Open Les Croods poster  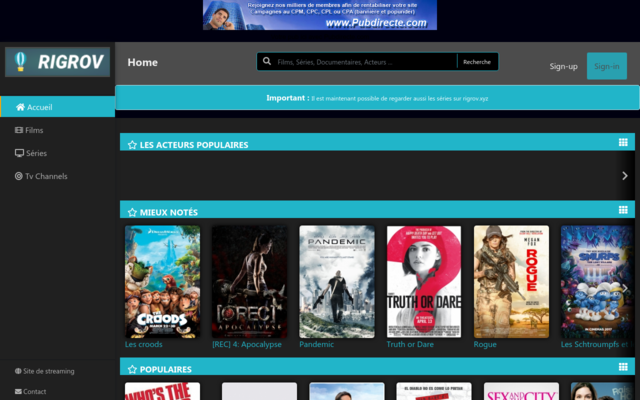point(162,282)
